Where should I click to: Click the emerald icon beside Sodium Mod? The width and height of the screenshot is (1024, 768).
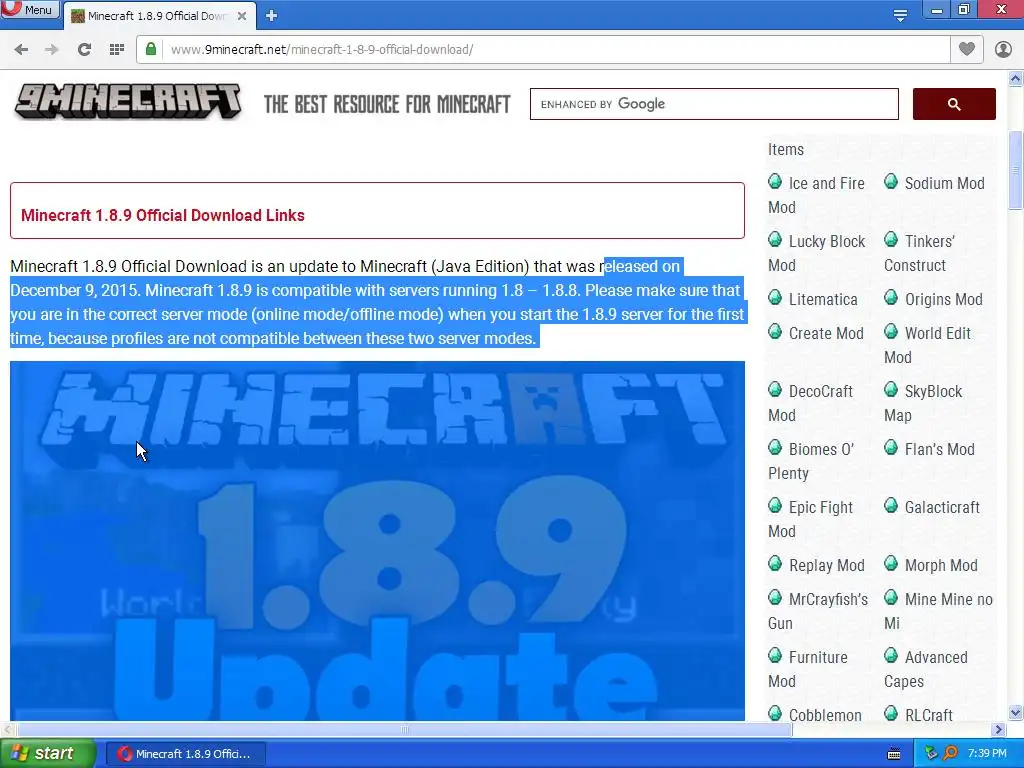click(891, 182)
